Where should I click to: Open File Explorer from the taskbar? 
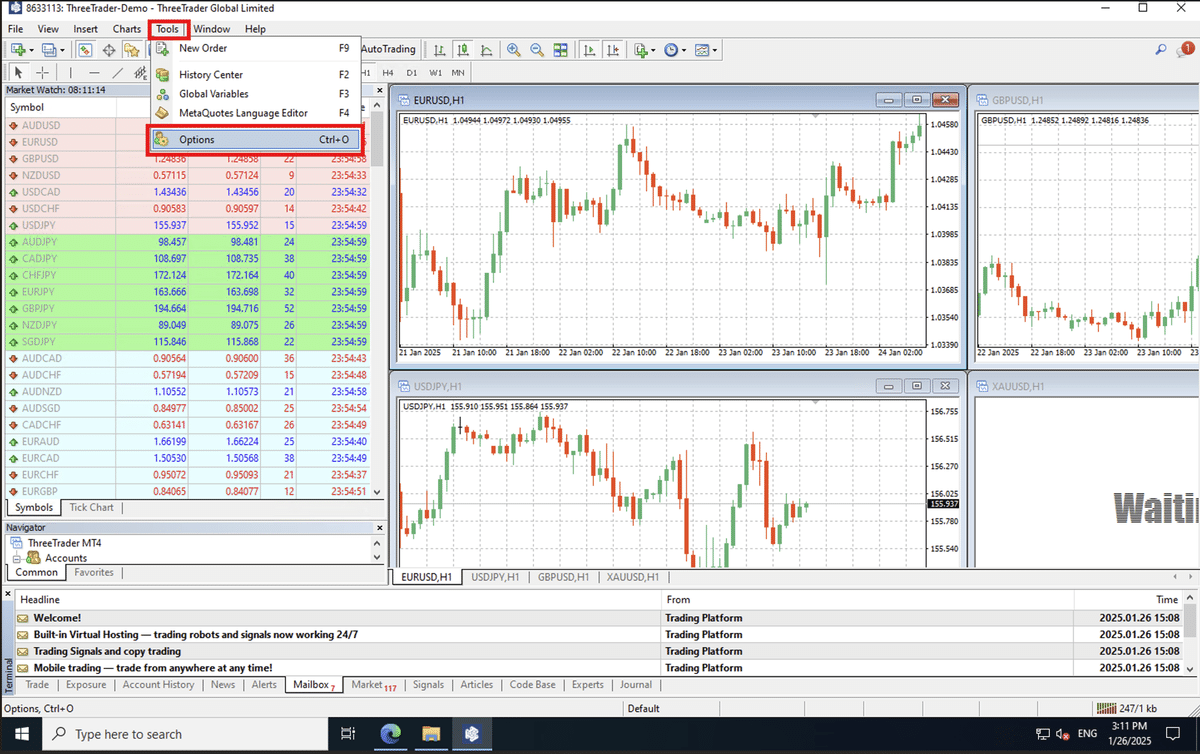click(431, 734)
